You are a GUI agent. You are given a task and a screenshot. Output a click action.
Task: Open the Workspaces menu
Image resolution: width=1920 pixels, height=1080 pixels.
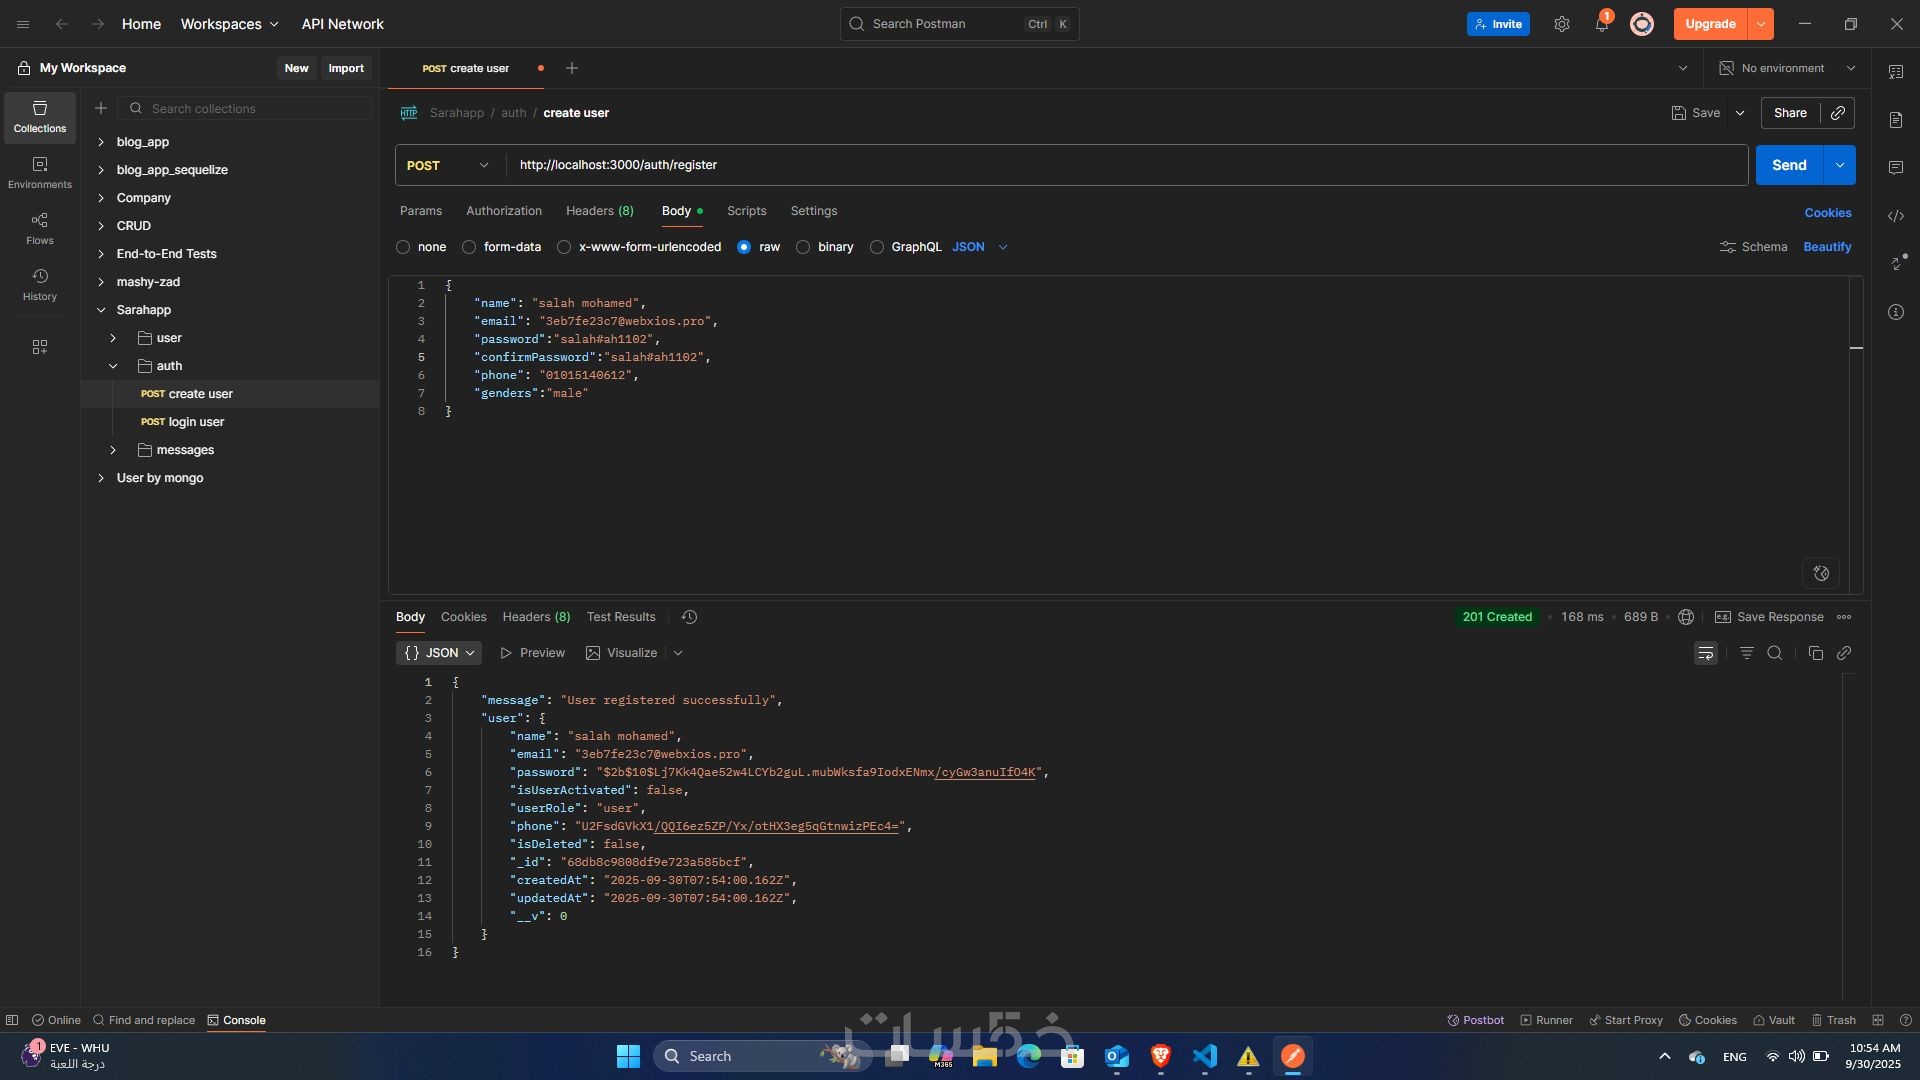pyautogui.click(x=230, y=24)
